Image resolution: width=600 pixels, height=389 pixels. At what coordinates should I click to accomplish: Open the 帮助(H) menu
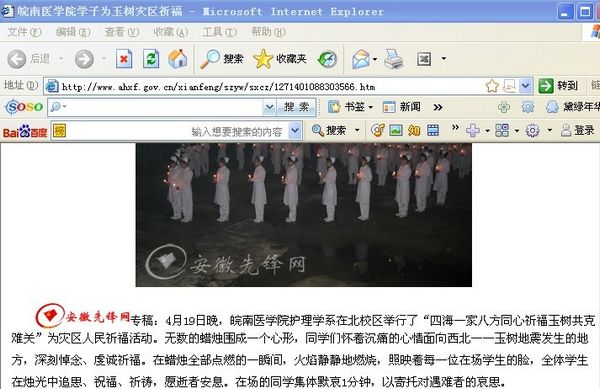coord(268,32)
